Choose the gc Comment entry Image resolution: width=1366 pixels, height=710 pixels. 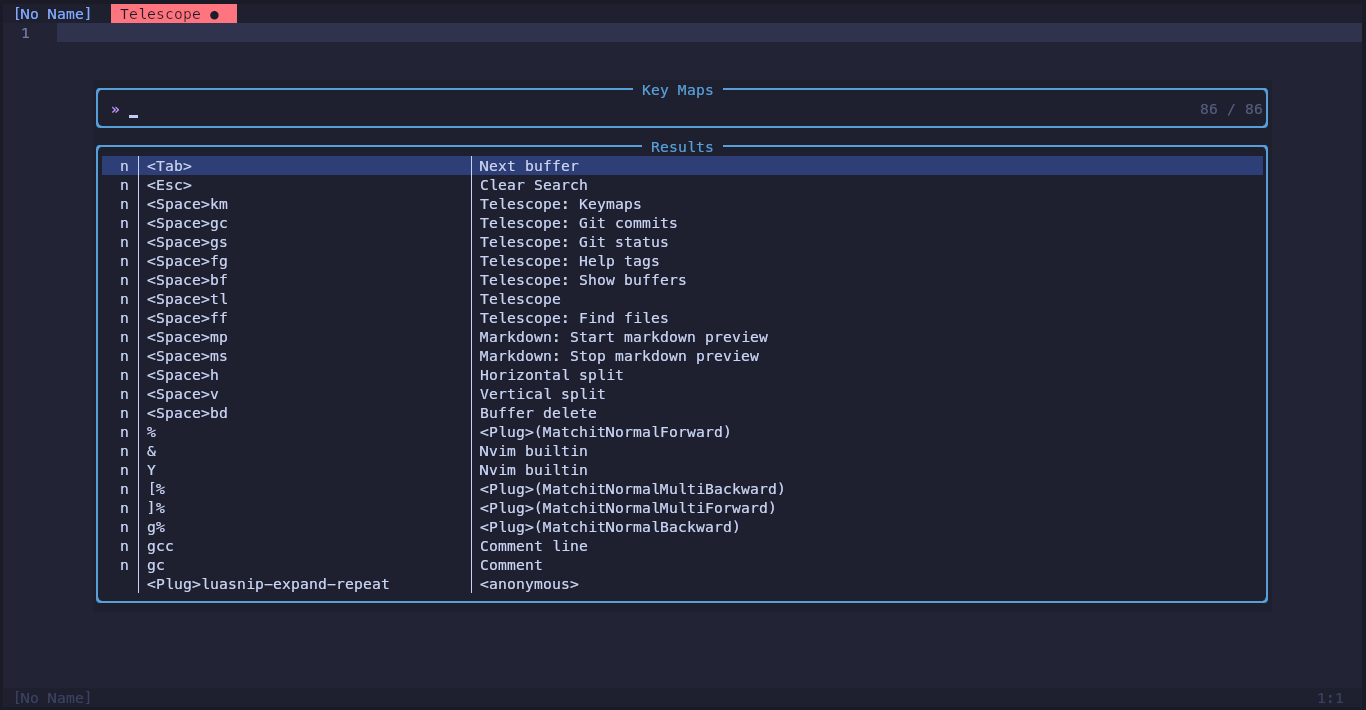tap(682, 565)
